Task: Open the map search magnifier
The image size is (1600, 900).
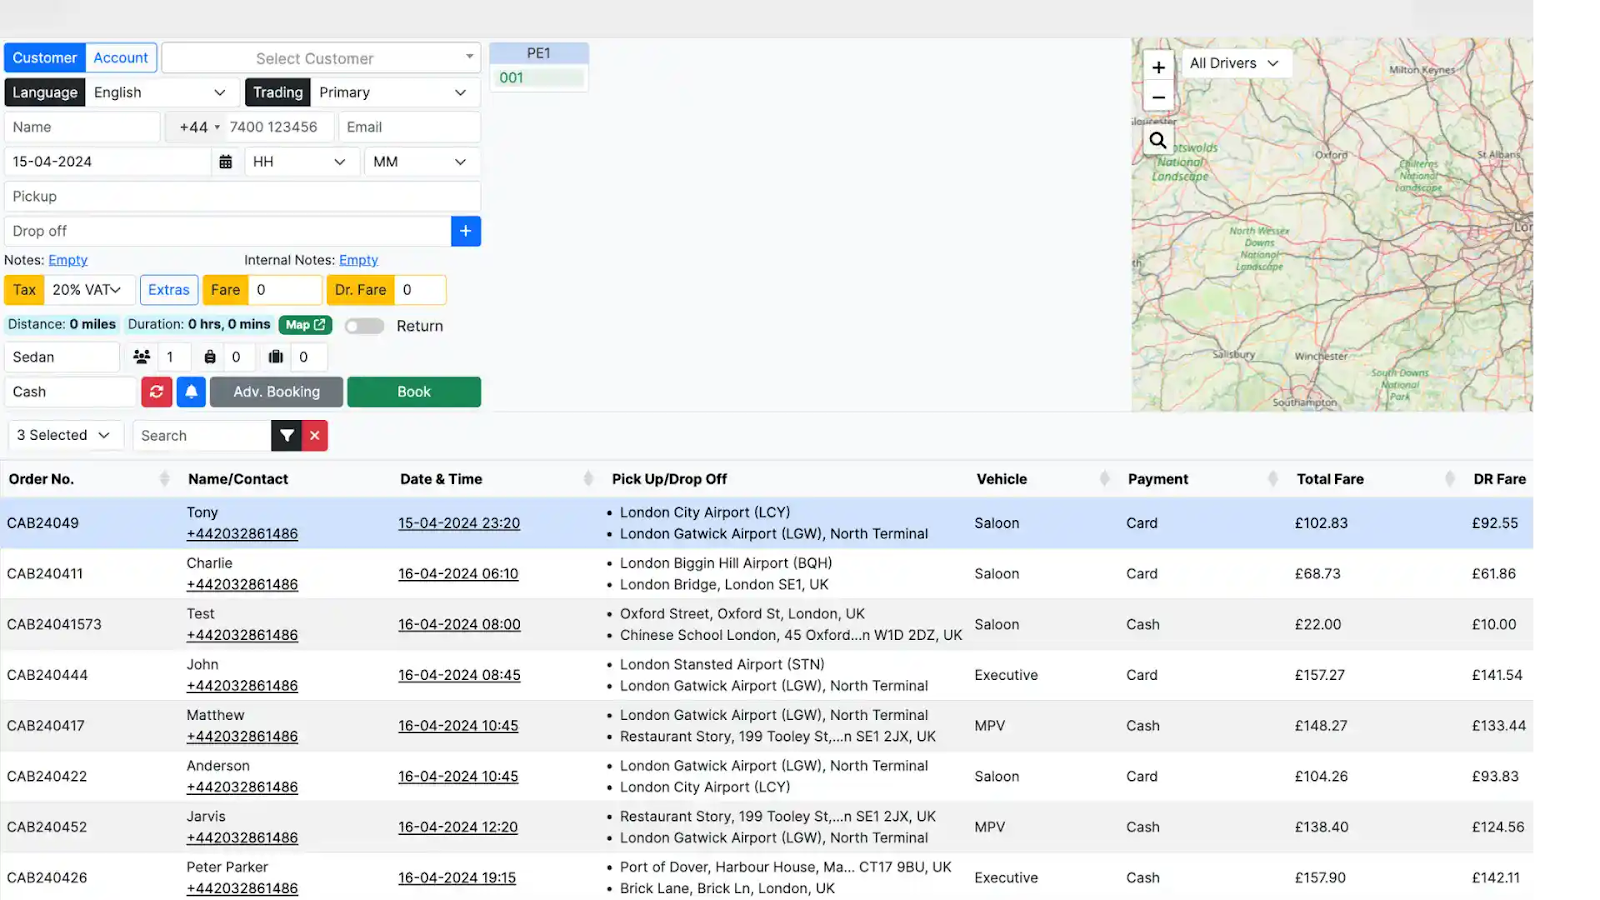Action: [x=1158, y=140]
